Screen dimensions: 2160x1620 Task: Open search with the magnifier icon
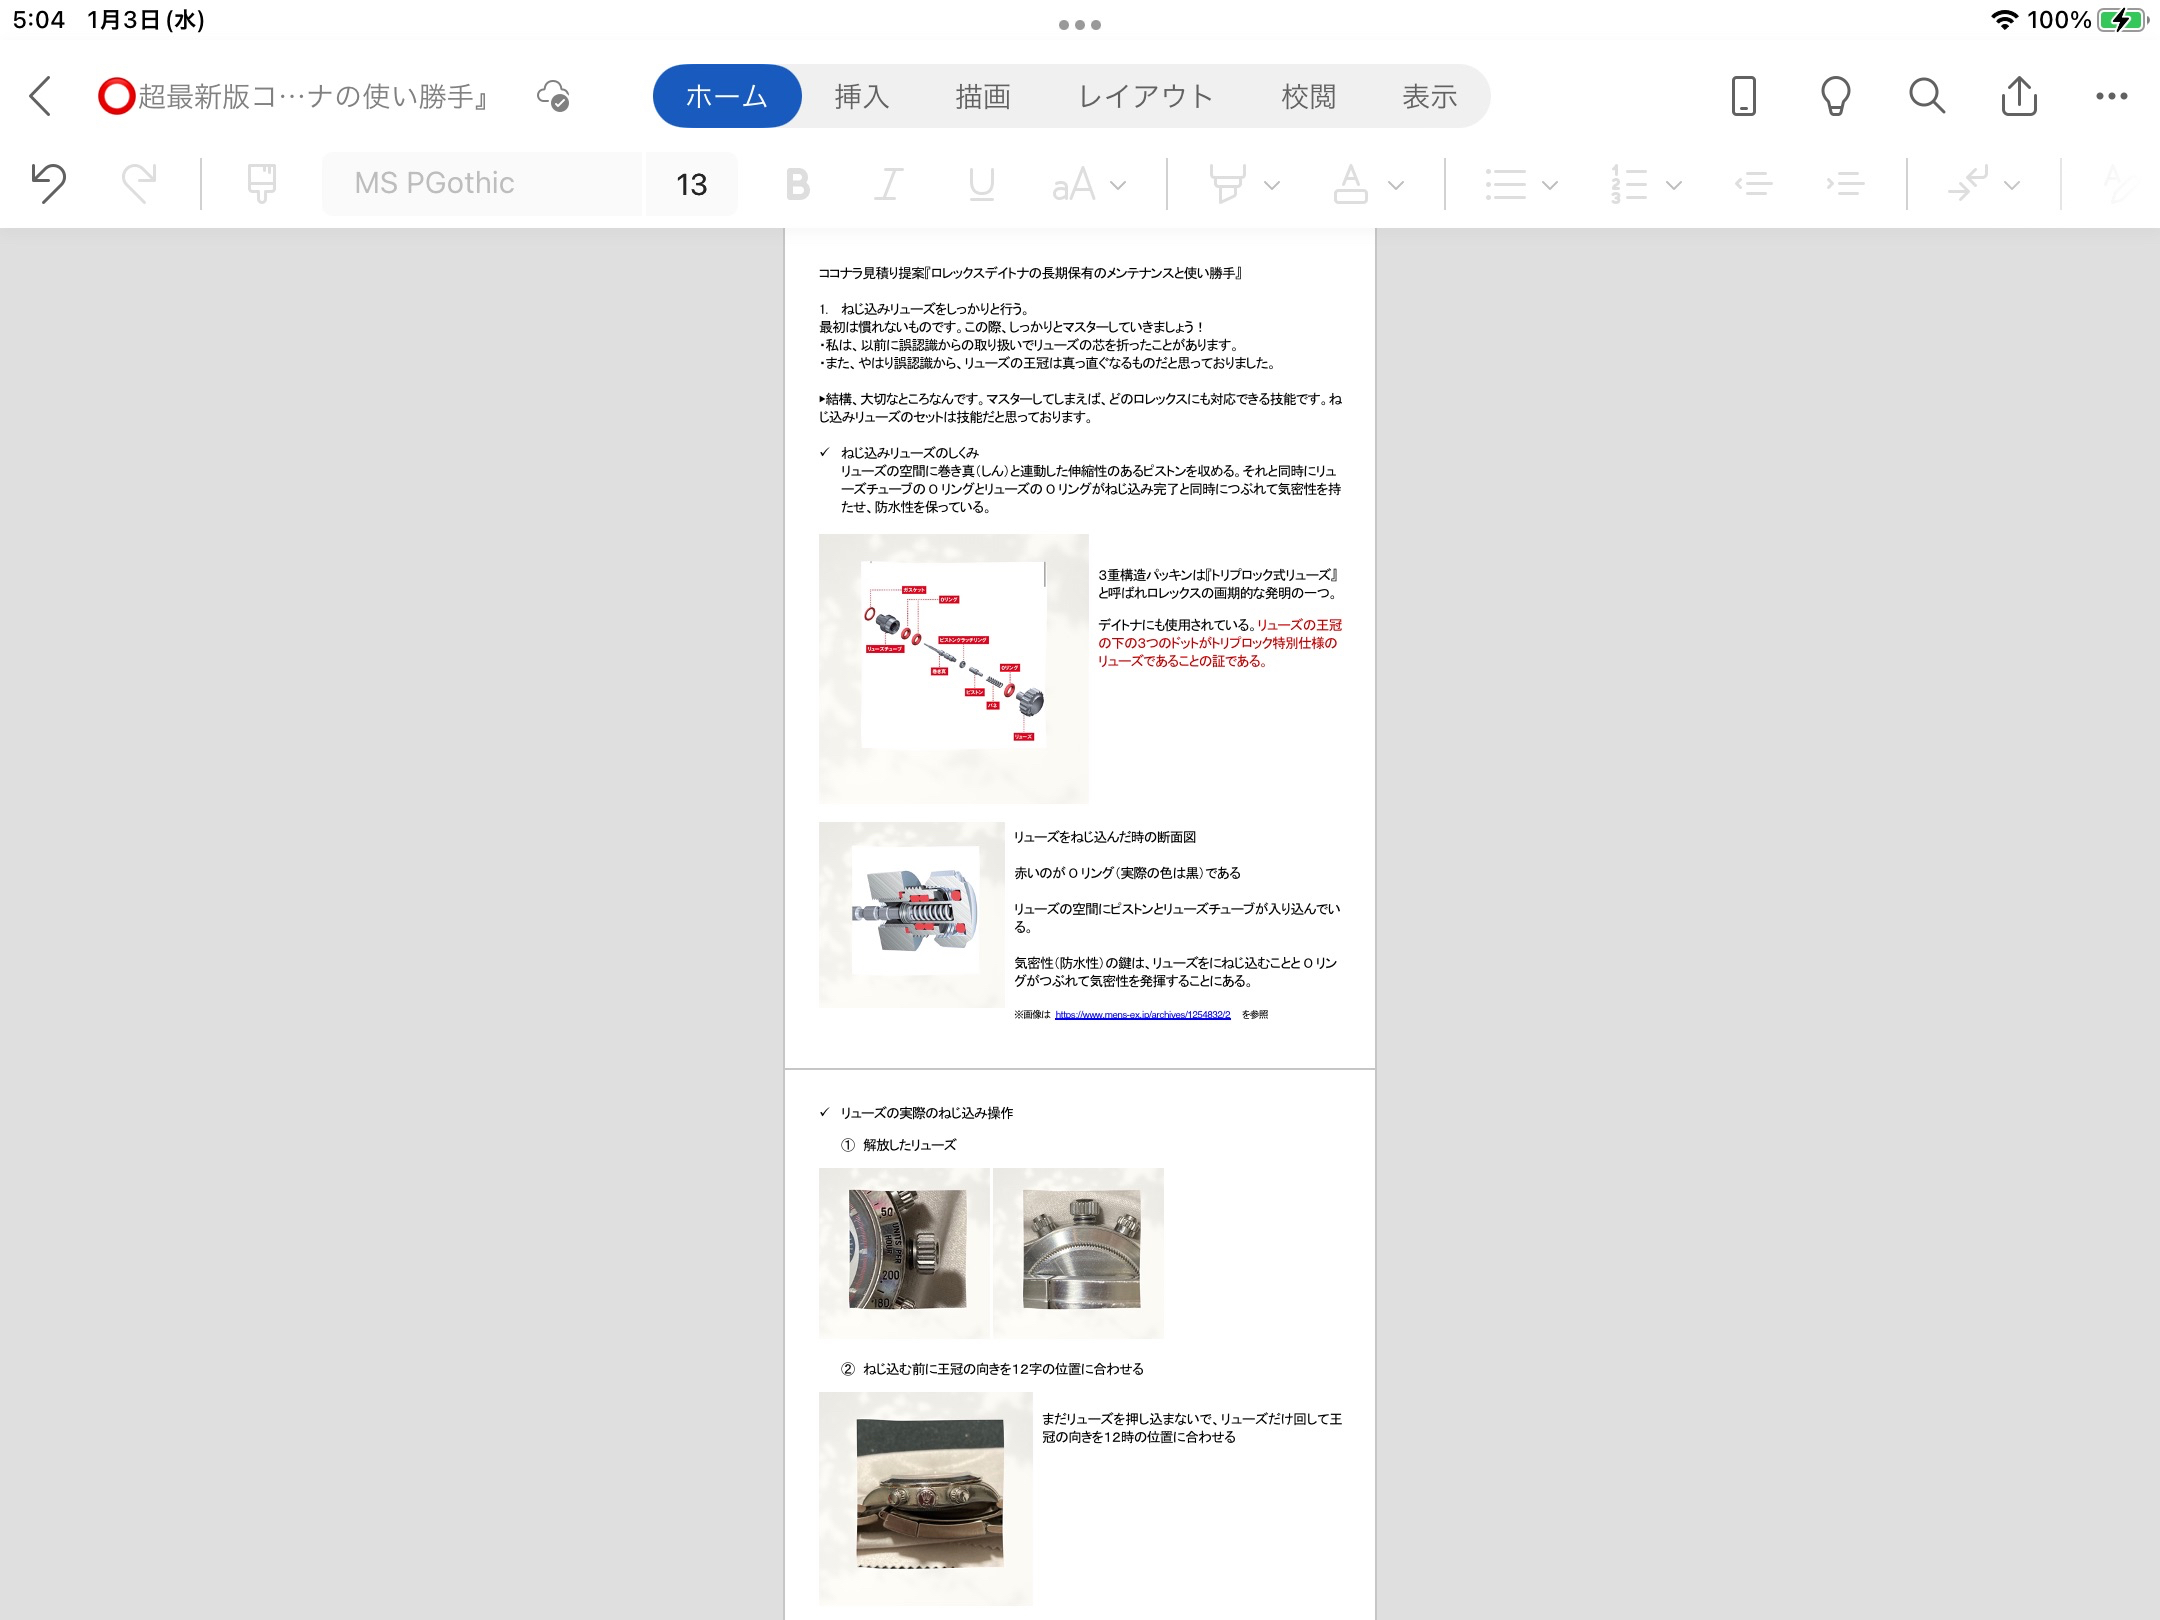(x=1927, y=96)
